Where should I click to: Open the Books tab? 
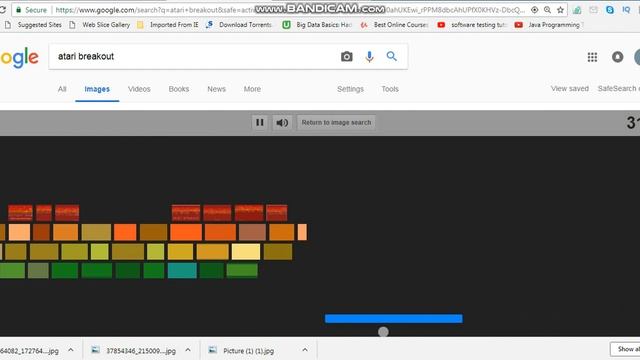point(179,89)
